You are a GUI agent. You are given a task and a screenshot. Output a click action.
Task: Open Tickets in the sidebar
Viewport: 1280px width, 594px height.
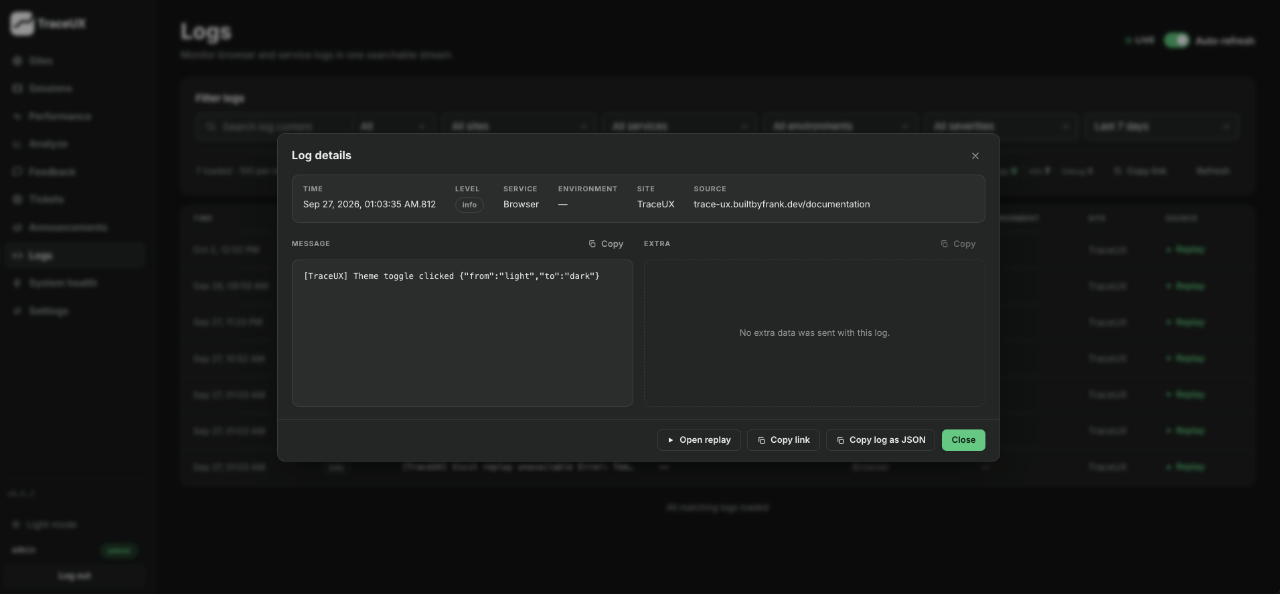(75, 199)
